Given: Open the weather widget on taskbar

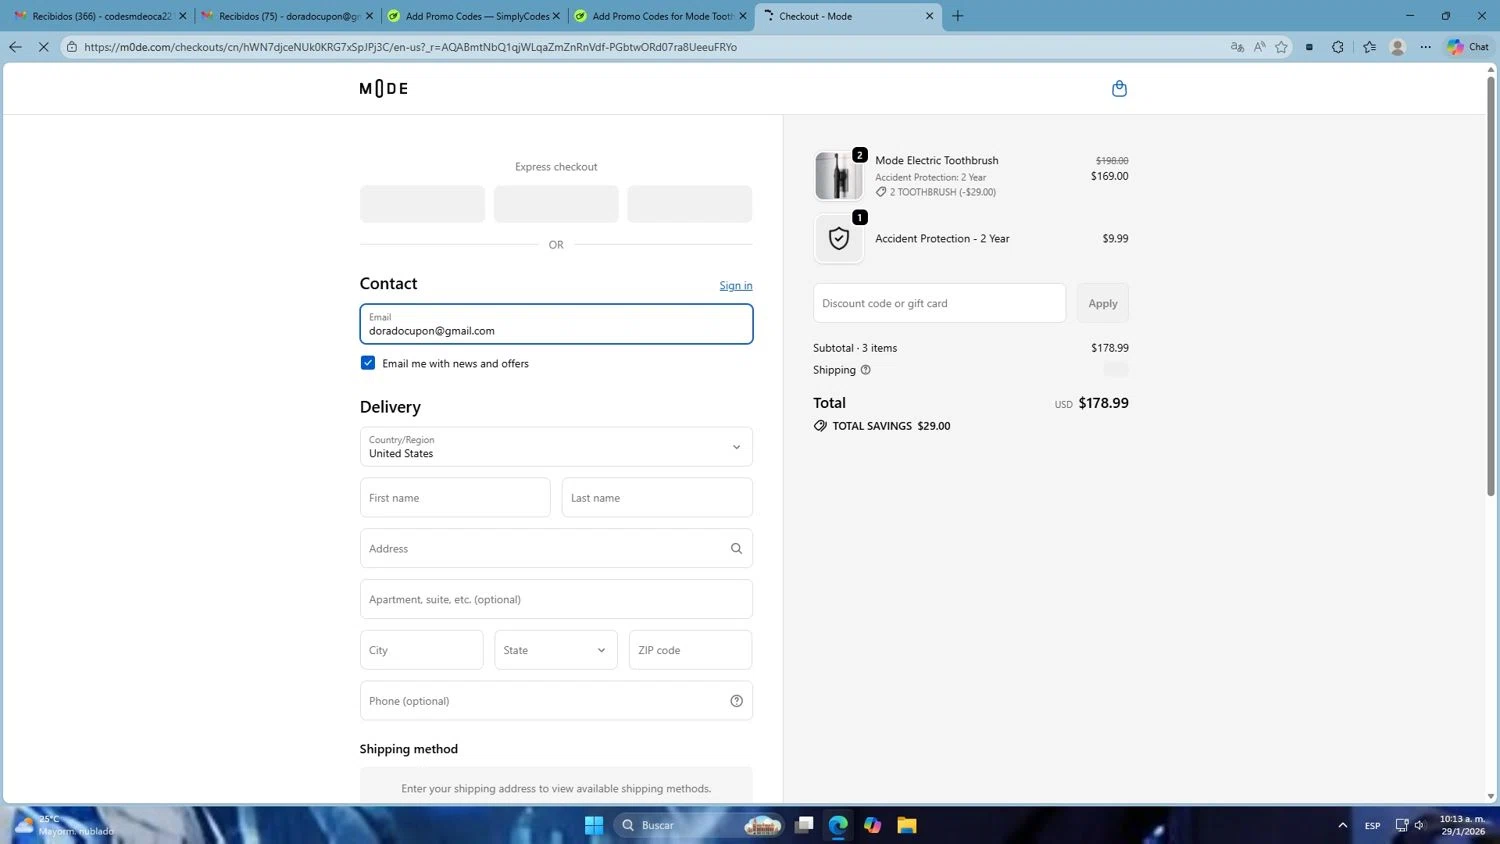Looking at the screenshot, I should tap(62, 825).
